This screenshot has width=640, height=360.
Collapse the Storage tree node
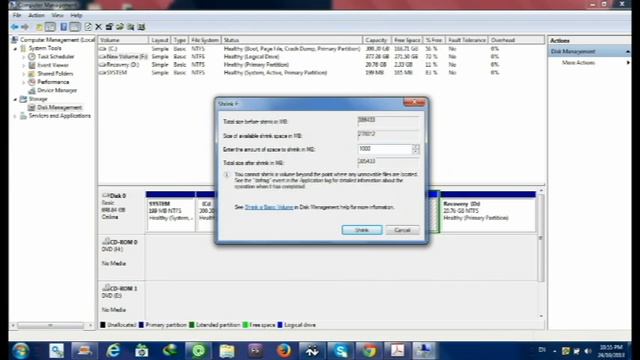click(16, 99)
